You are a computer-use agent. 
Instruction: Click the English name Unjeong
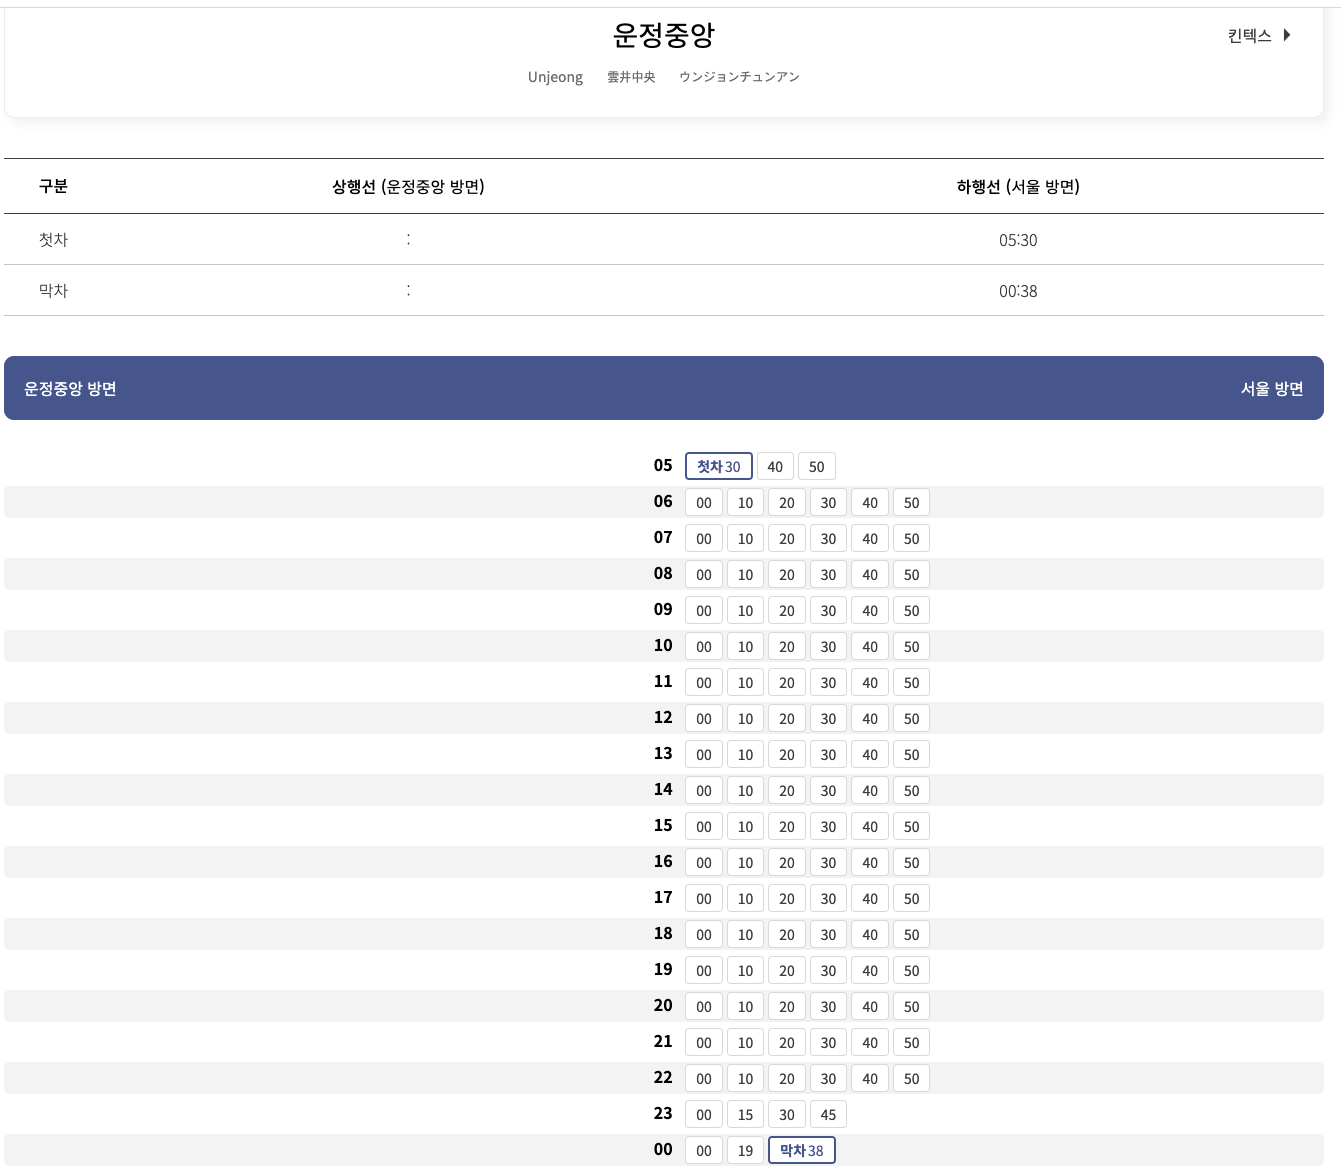[555, 77]
